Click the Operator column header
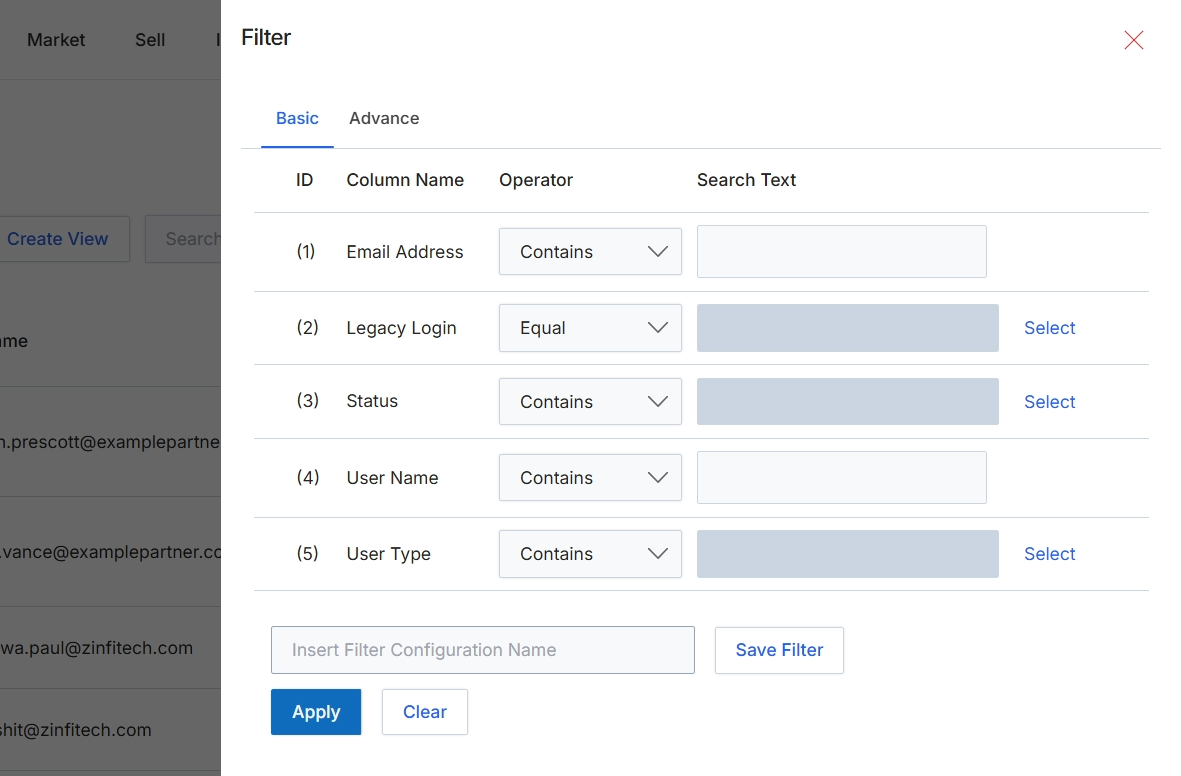Screen dimensions: 1181x776 (x=536, y=180)
